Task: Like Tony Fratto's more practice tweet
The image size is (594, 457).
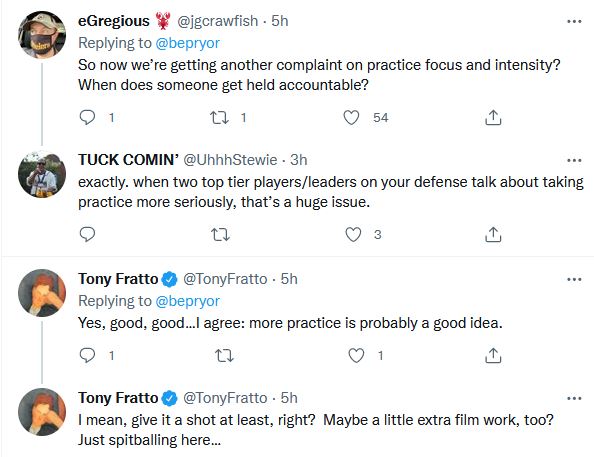Action: tap(356, 355)
